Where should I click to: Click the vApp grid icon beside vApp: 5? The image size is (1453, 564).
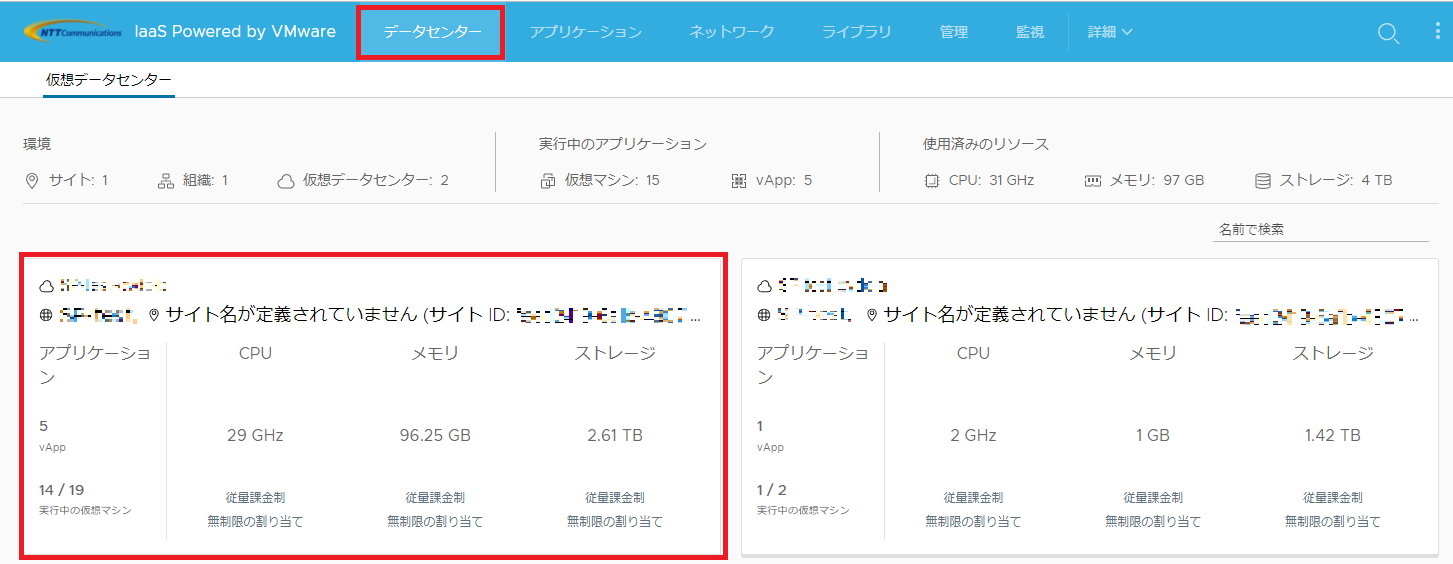click(739, 181)
